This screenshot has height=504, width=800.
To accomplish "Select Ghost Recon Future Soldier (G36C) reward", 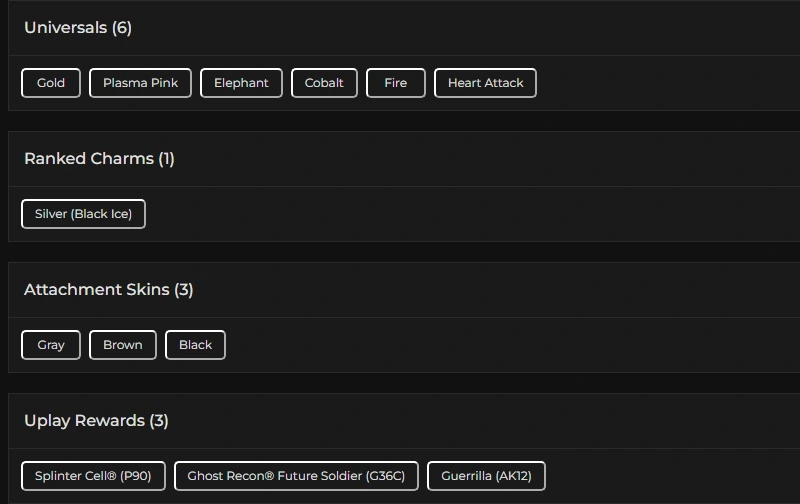I will (x=296, y=476).
